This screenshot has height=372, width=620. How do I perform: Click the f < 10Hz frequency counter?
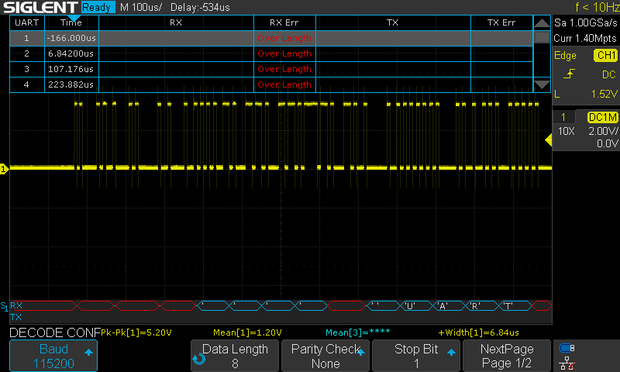tap(597, 7)
